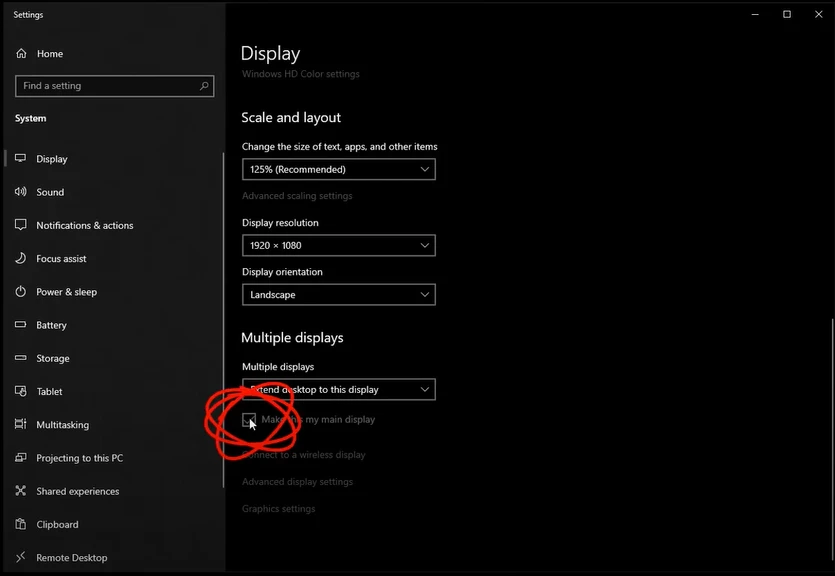Click the Find a setting search box

click(x=114, y=86)
